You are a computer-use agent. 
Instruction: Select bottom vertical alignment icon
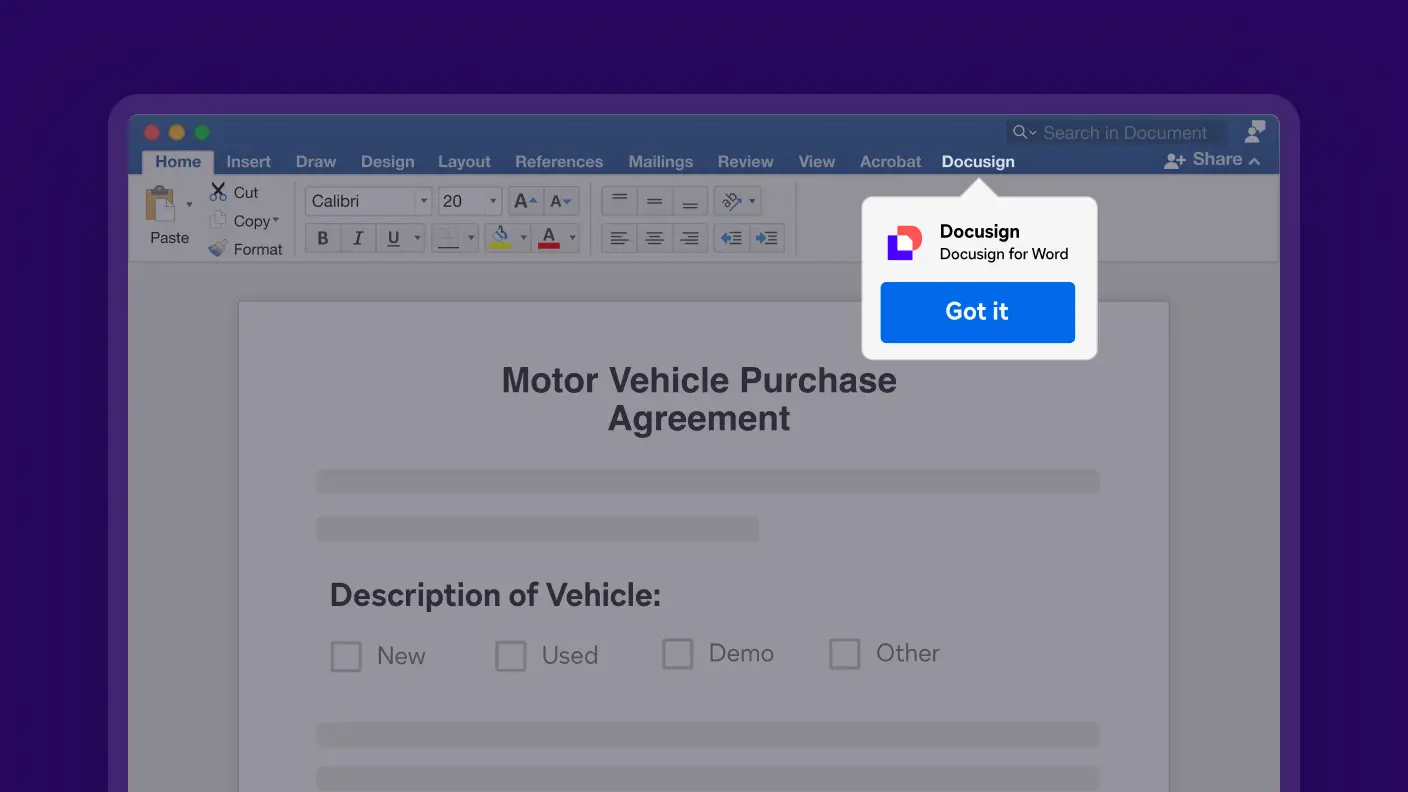coord(690,201)
